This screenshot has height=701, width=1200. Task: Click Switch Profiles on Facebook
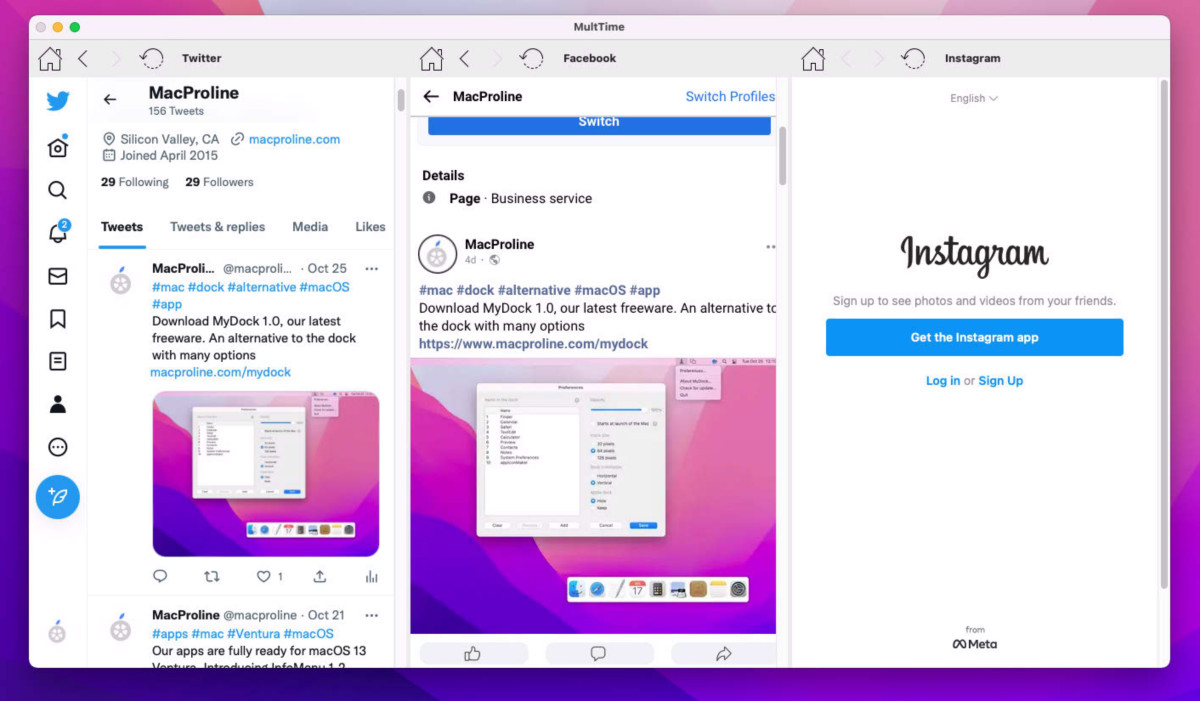(x=730, y=97)
